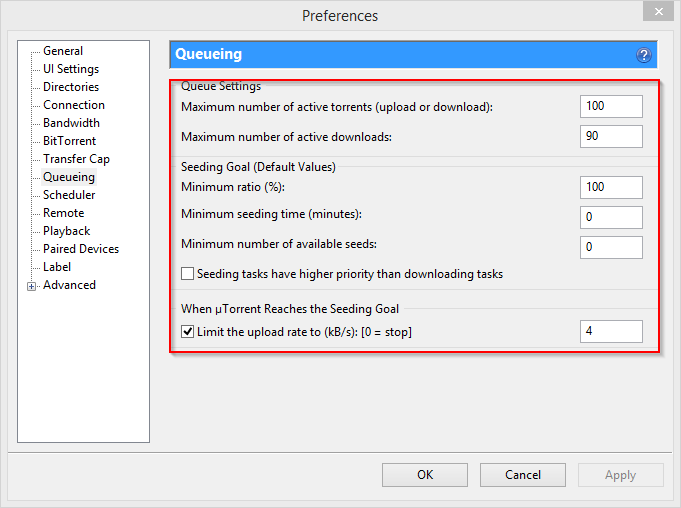This screenshot has width=681, height=508.
Task: Enable seeding tasks higher priority checkbox
Action: click(x=187, y=274)
